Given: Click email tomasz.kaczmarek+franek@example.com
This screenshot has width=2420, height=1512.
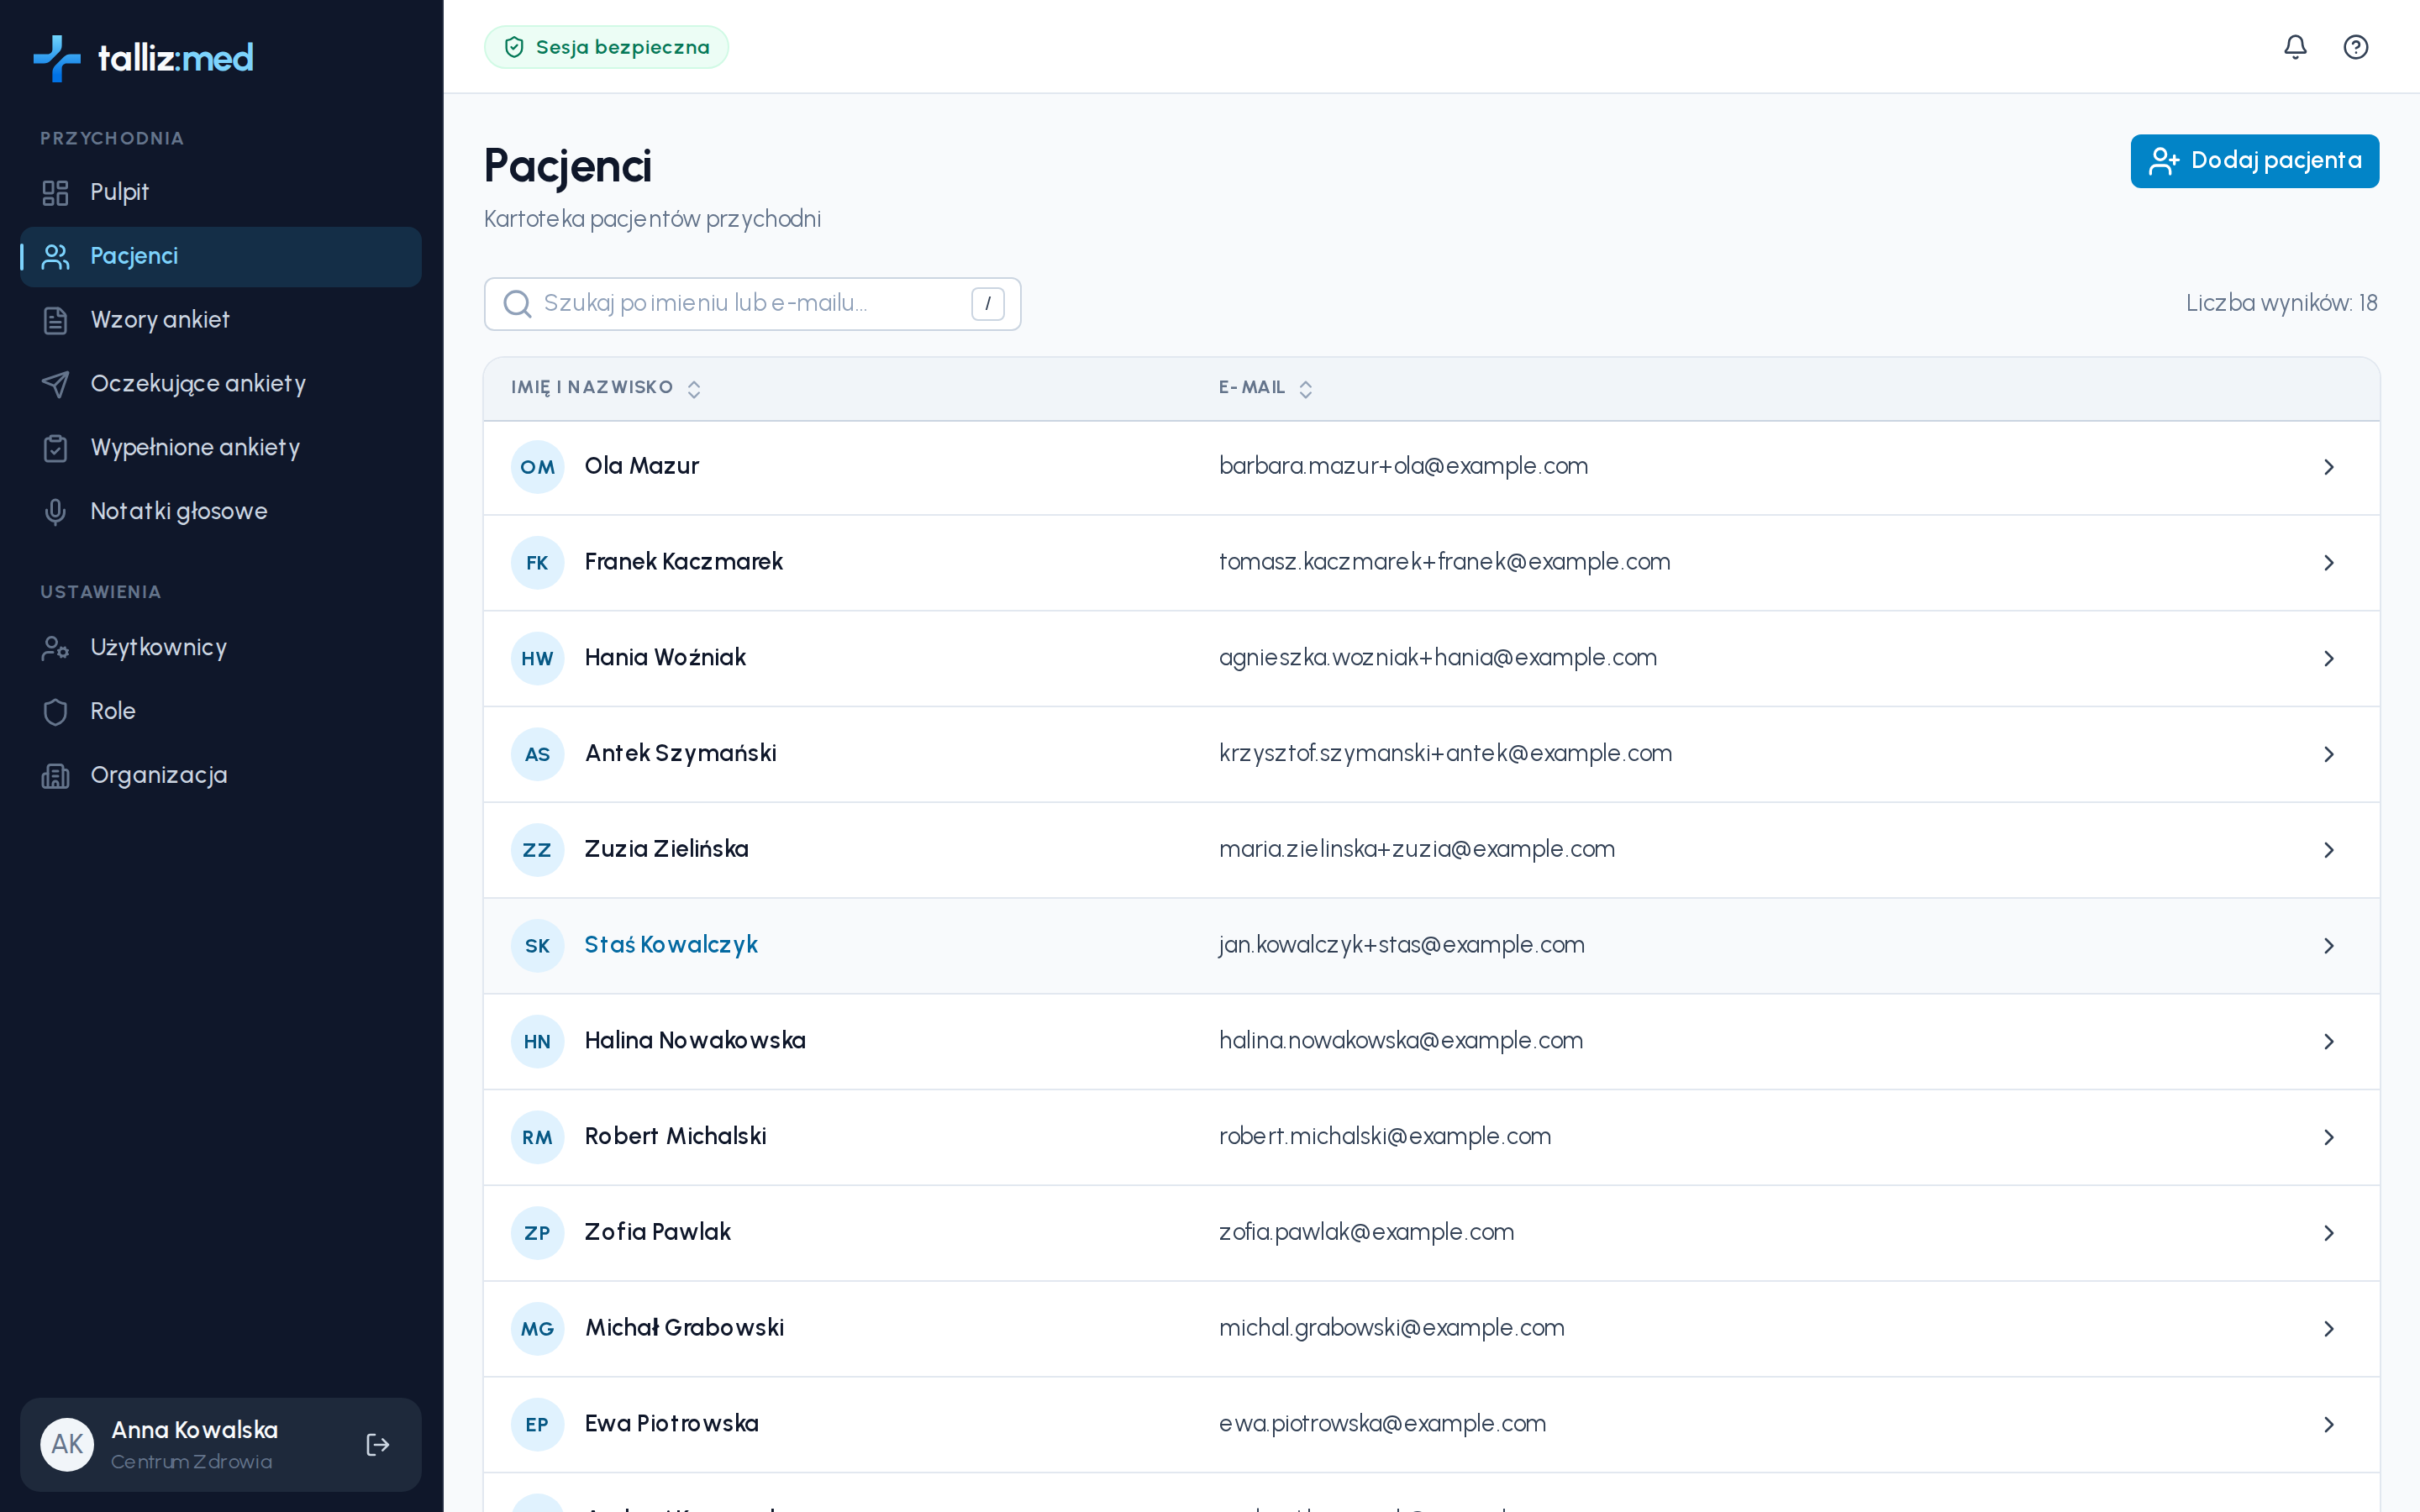Looking at the screenshot, I should (1444, 562).
